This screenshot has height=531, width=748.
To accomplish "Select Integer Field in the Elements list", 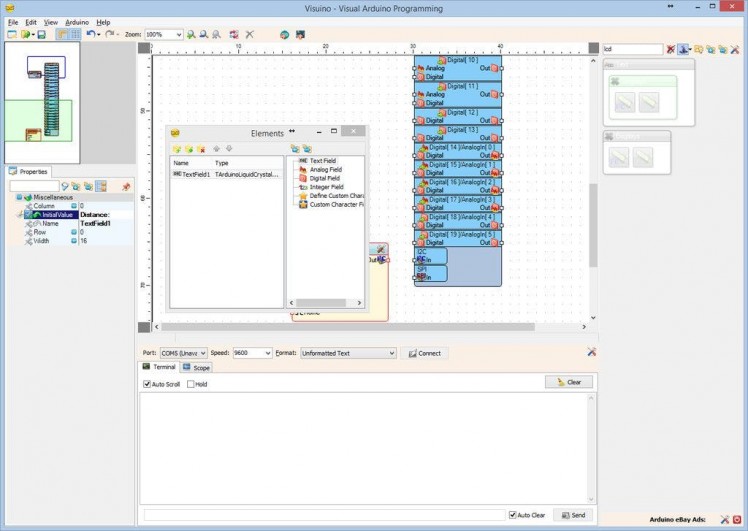I will [326, 187].
